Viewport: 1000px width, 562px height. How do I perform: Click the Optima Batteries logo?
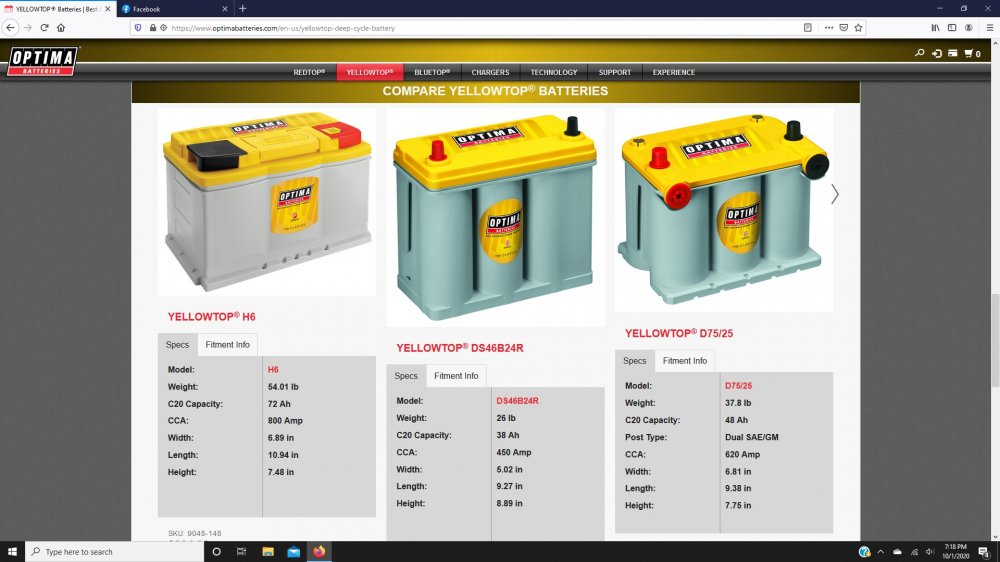(41, 61)
